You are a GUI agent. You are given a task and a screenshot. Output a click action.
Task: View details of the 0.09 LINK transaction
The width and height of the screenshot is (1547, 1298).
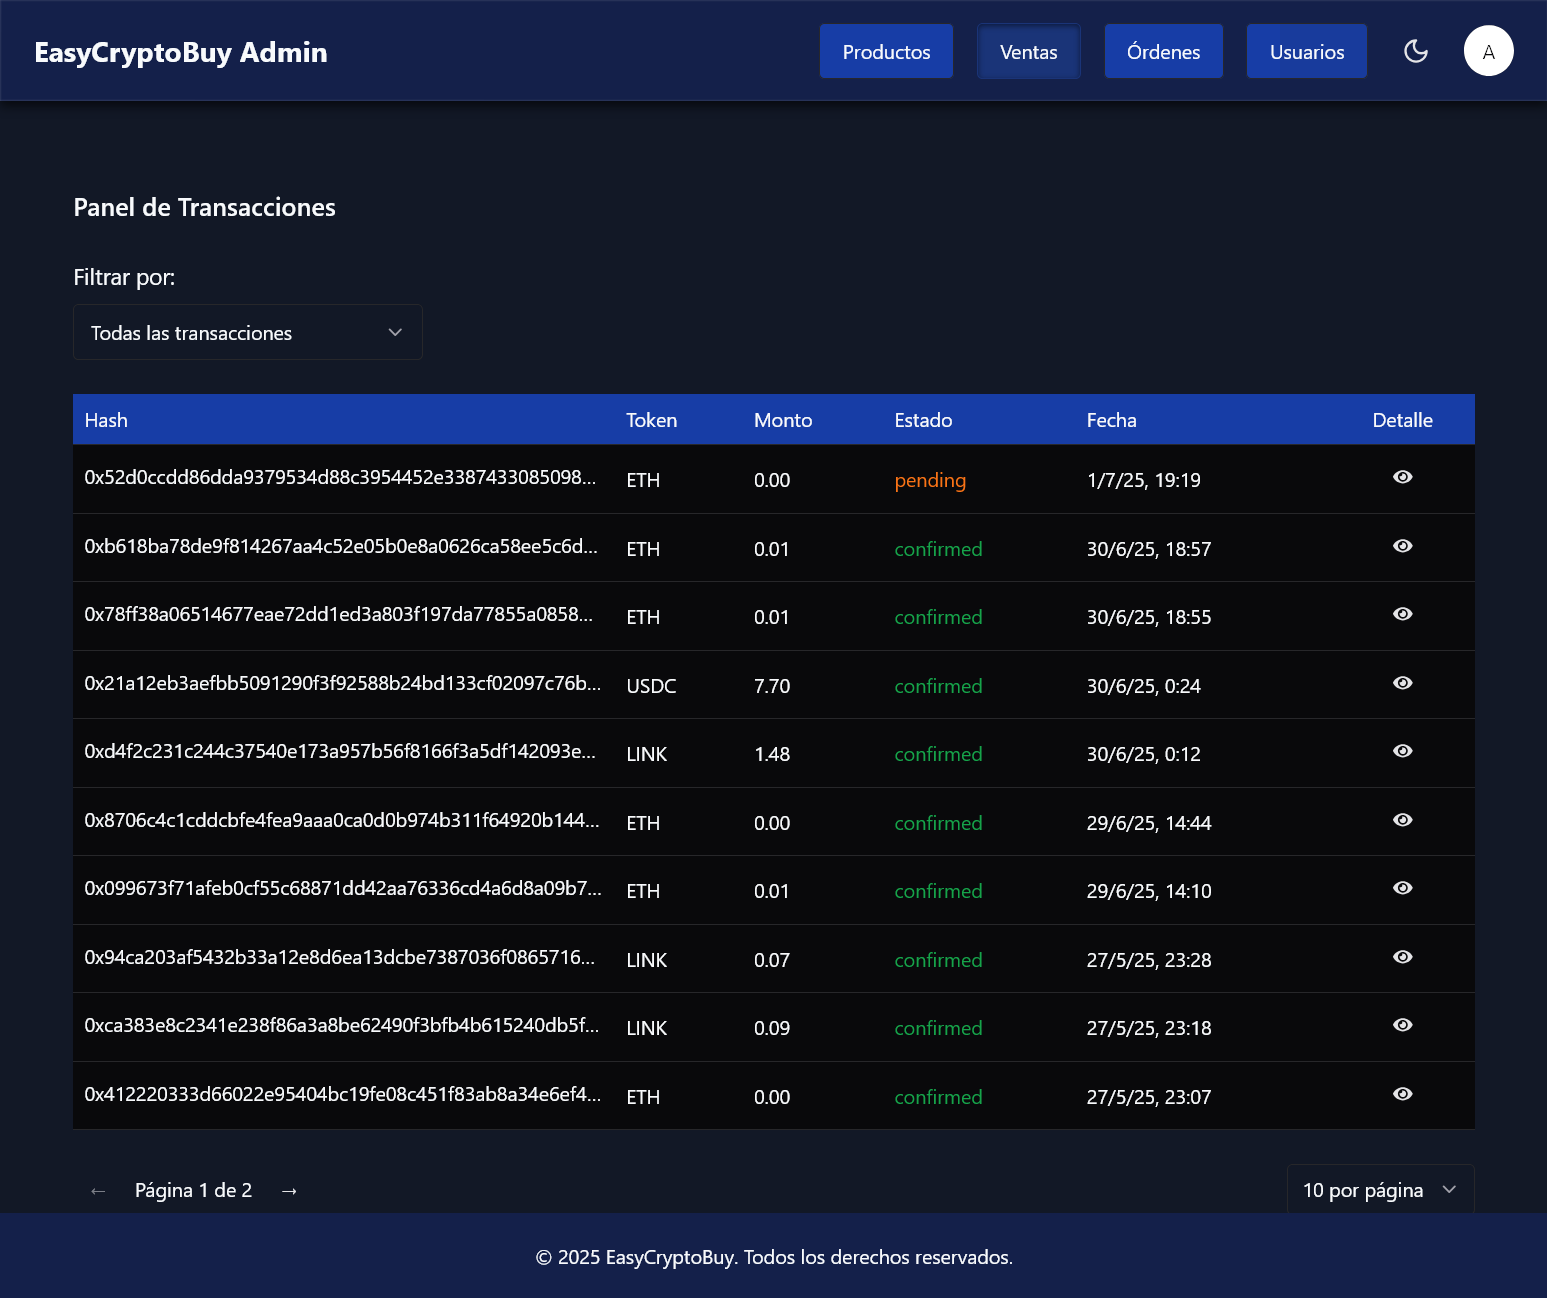tap(1402, 1025)
